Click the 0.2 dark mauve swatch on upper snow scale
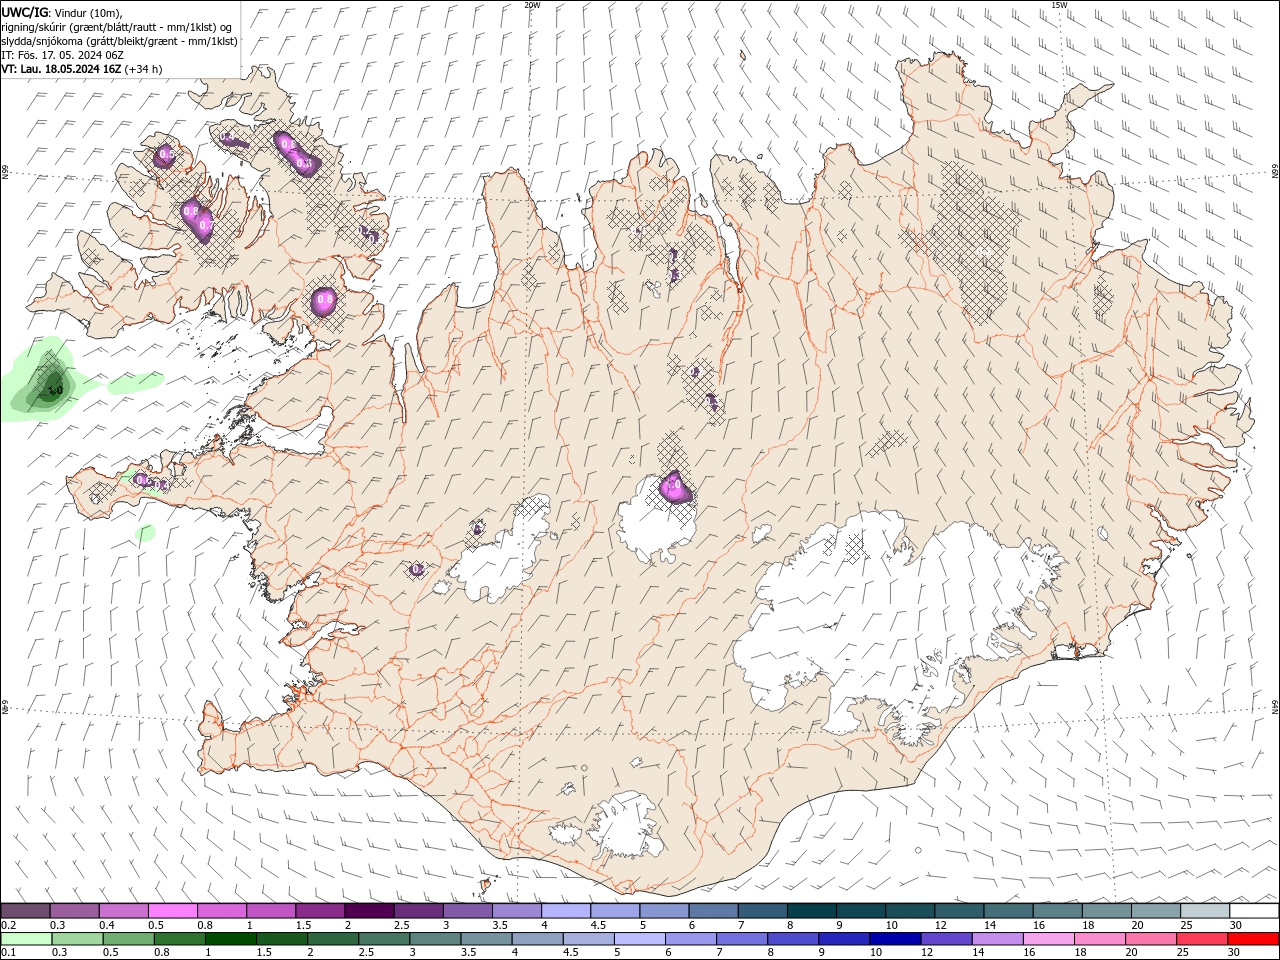 [26, 911]
